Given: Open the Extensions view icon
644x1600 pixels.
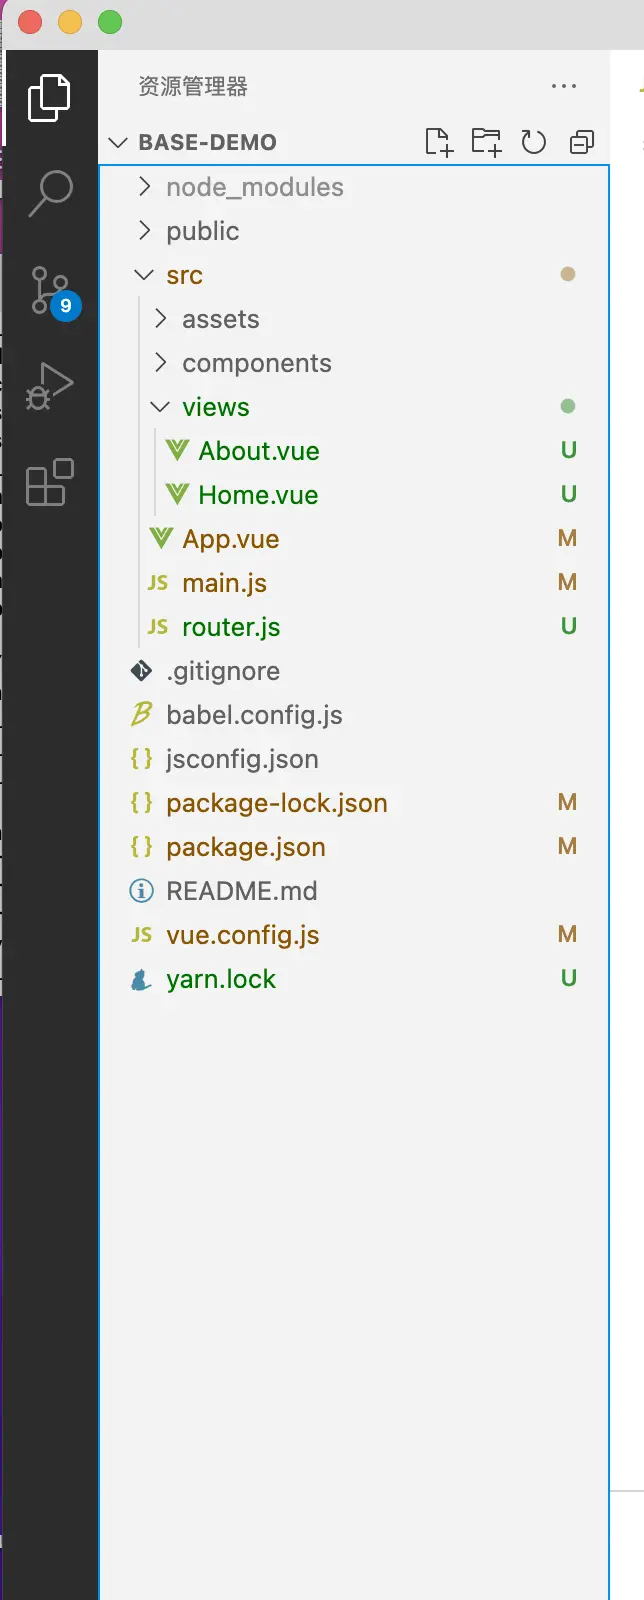Looking at the screenshot, I should 50,483.
